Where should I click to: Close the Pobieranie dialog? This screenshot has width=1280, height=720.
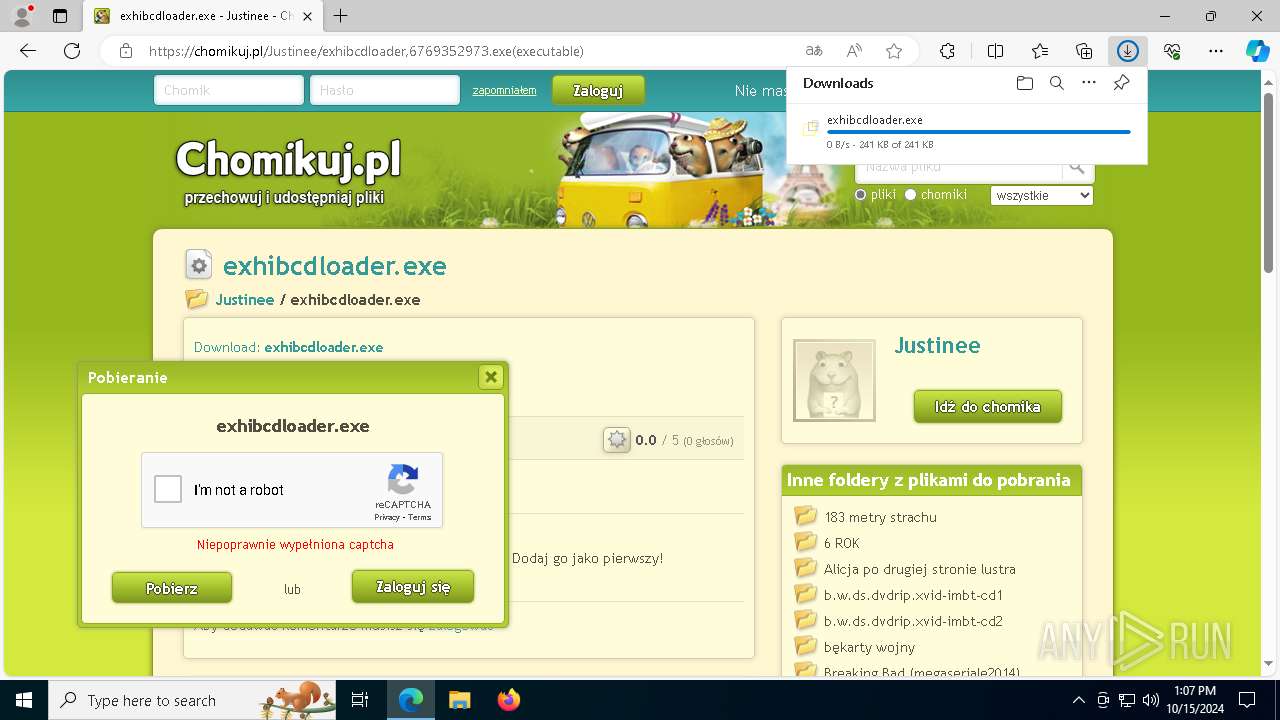pos(491,377)
